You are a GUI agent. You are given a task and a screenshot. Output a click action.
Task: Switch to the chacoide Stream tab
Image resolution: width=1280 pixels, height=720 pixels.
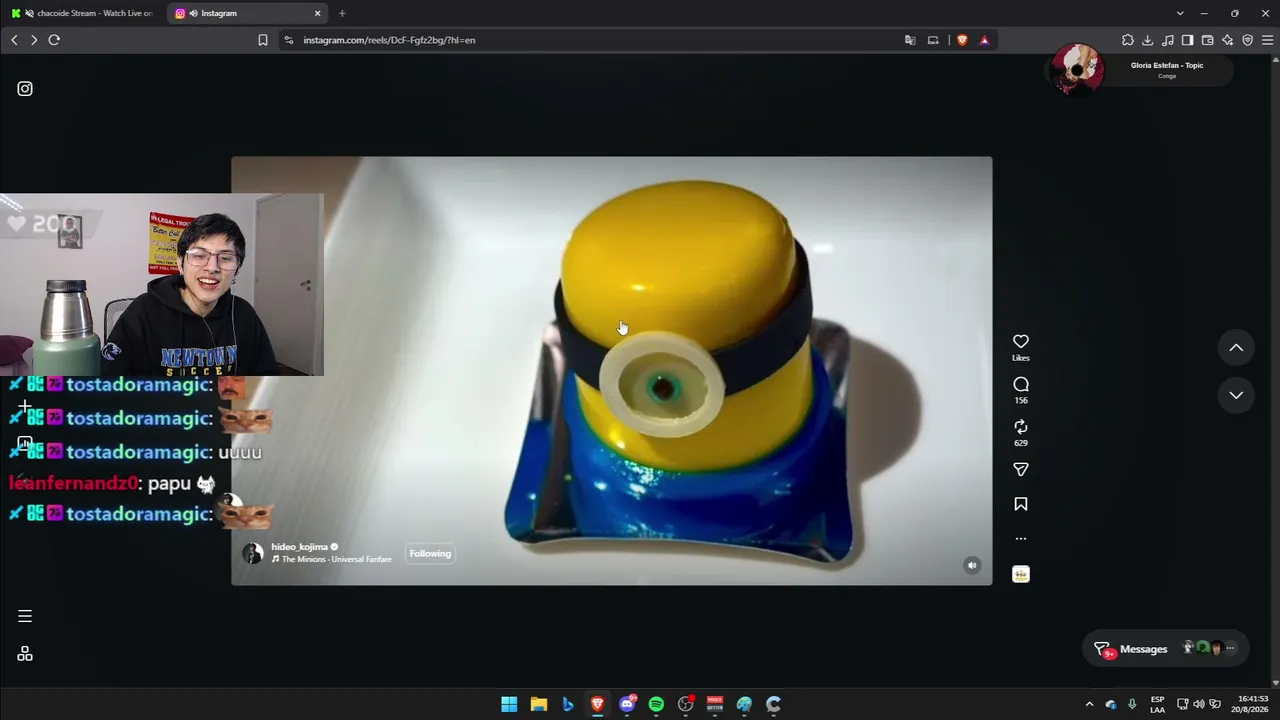82,13
